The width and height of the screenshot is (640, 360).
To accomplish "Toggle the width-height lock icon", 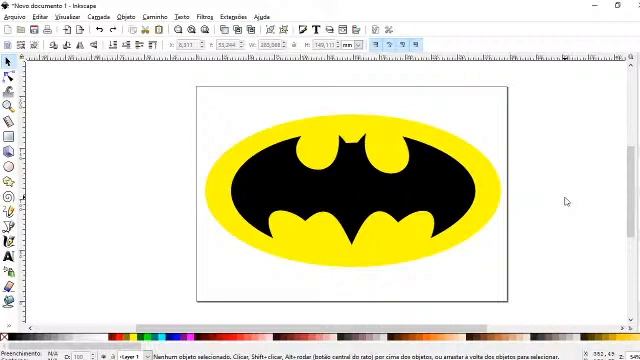I will pyautogui.click(x=294, y=45).
